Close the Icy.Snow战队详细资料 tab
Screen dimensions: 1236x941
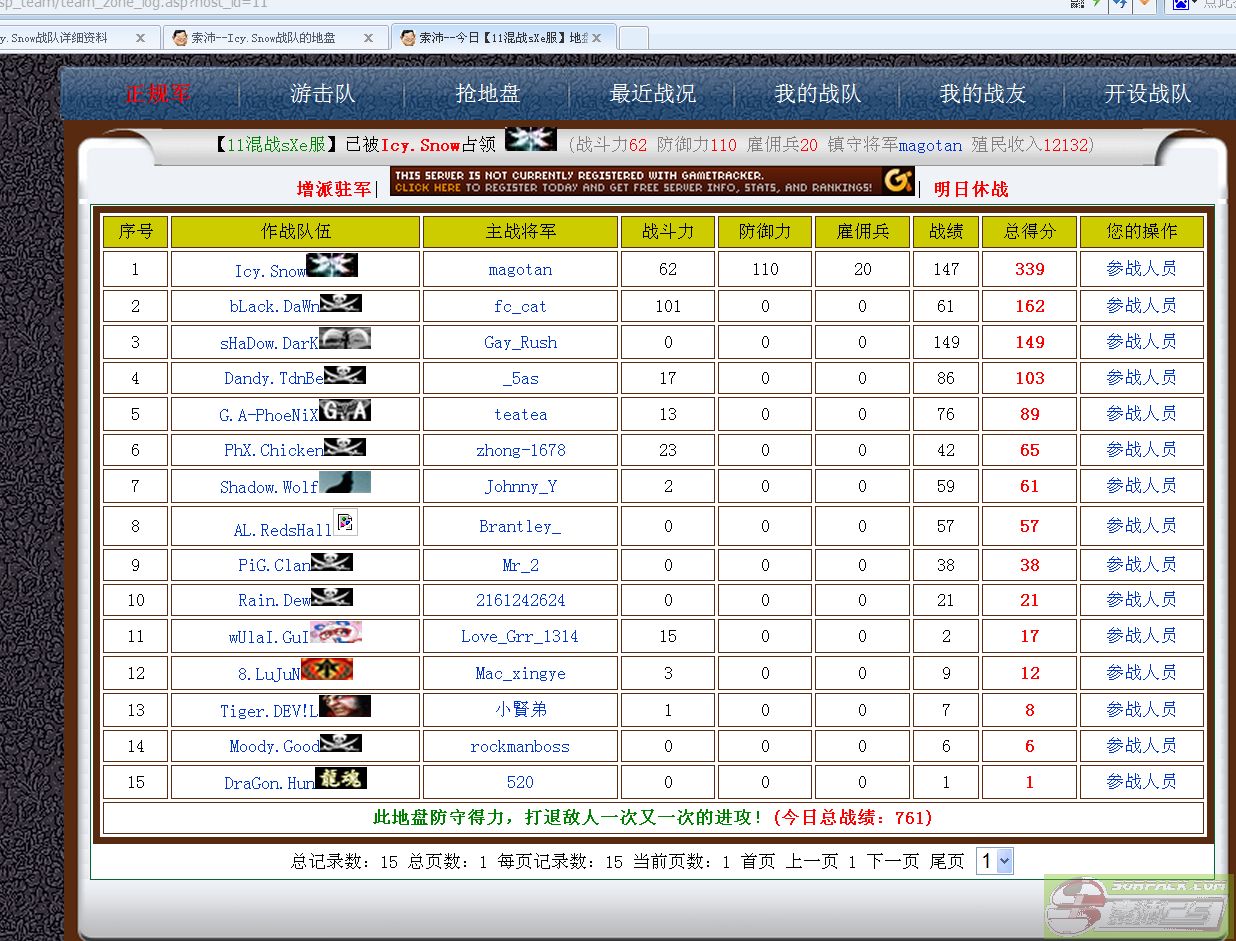pyautogui.click(x=140, y=38)
